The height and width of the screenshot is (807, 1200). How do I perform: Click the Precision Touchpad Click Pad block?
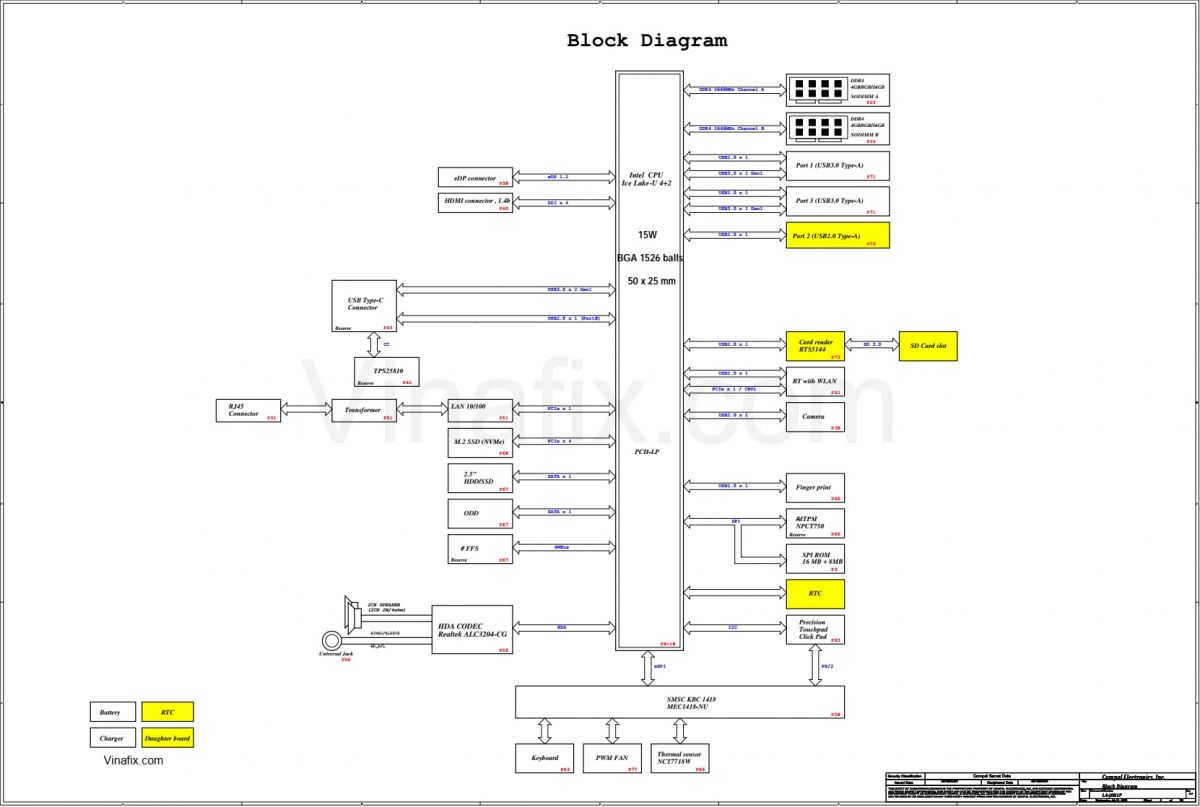point(815,629)
